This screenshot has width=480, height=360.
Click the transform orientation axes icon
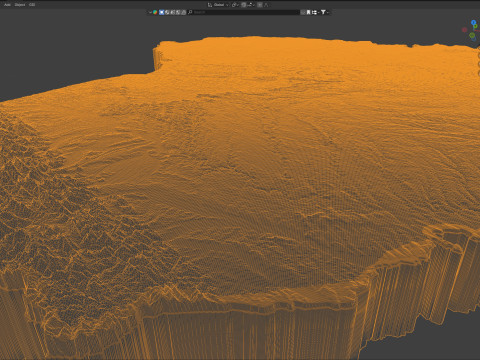(210, 5)
